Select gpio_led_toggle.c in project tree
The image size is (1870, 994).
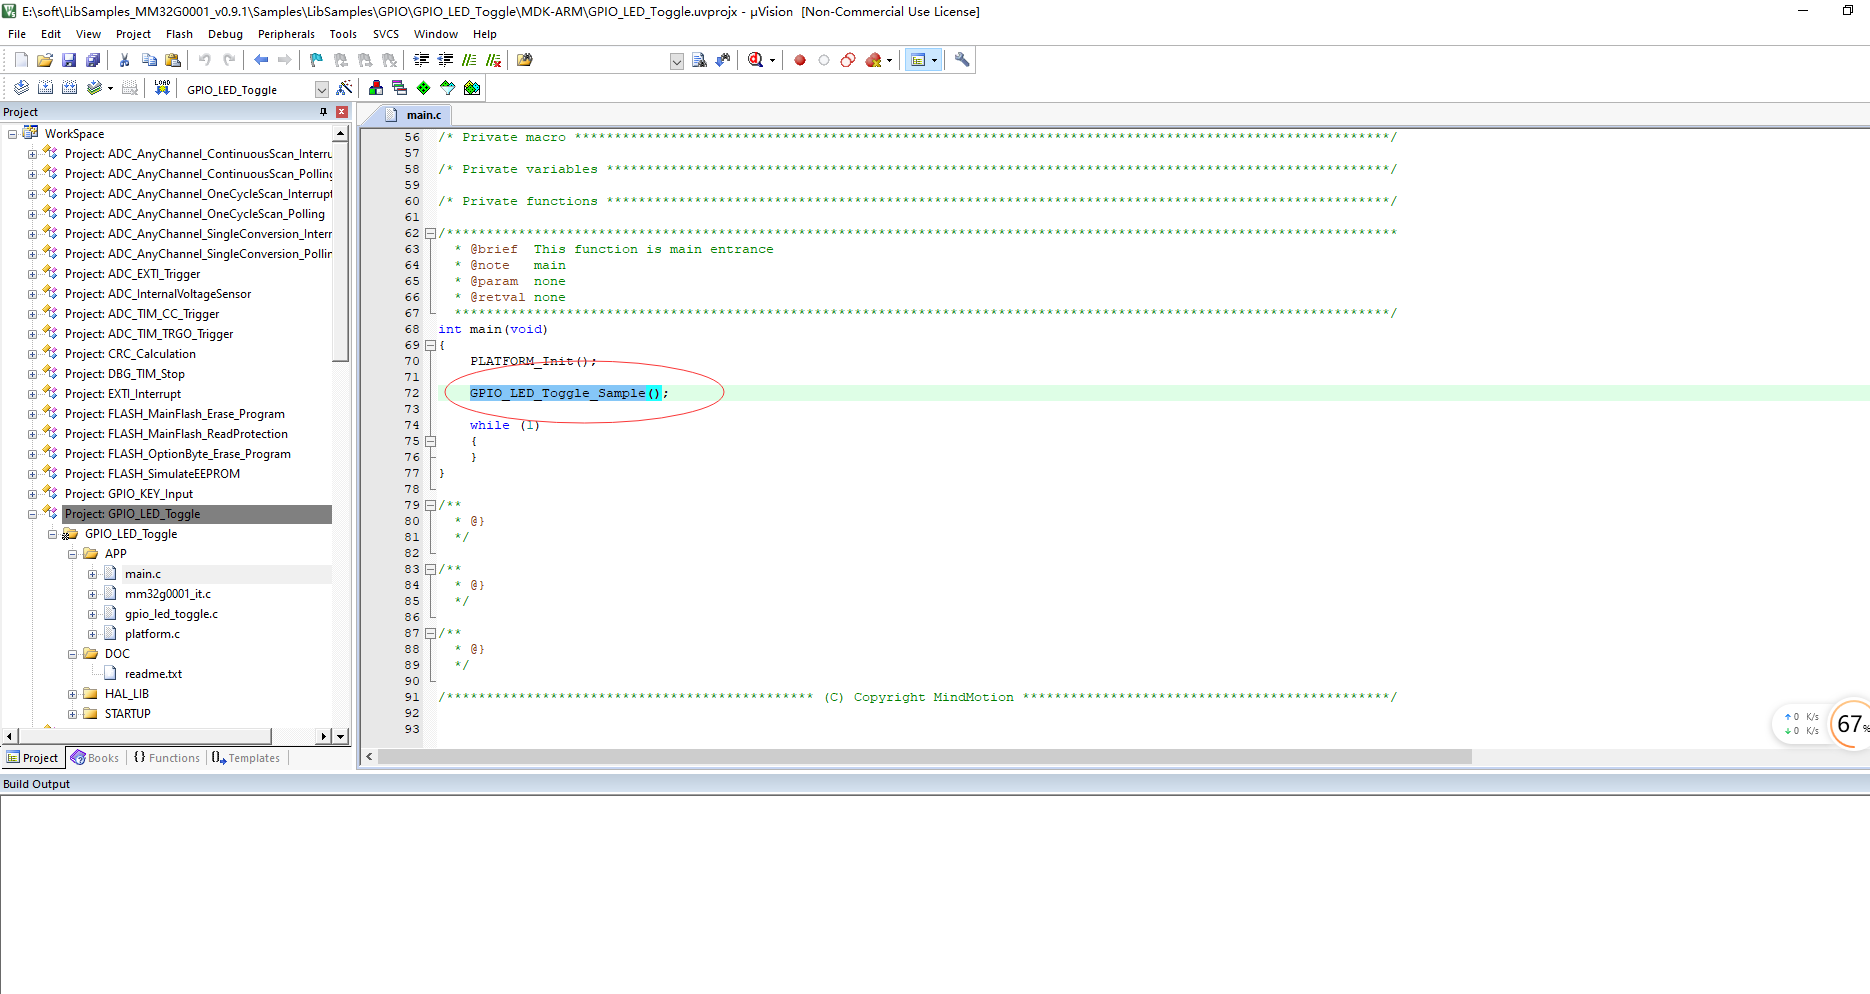(x=171, y=614)
